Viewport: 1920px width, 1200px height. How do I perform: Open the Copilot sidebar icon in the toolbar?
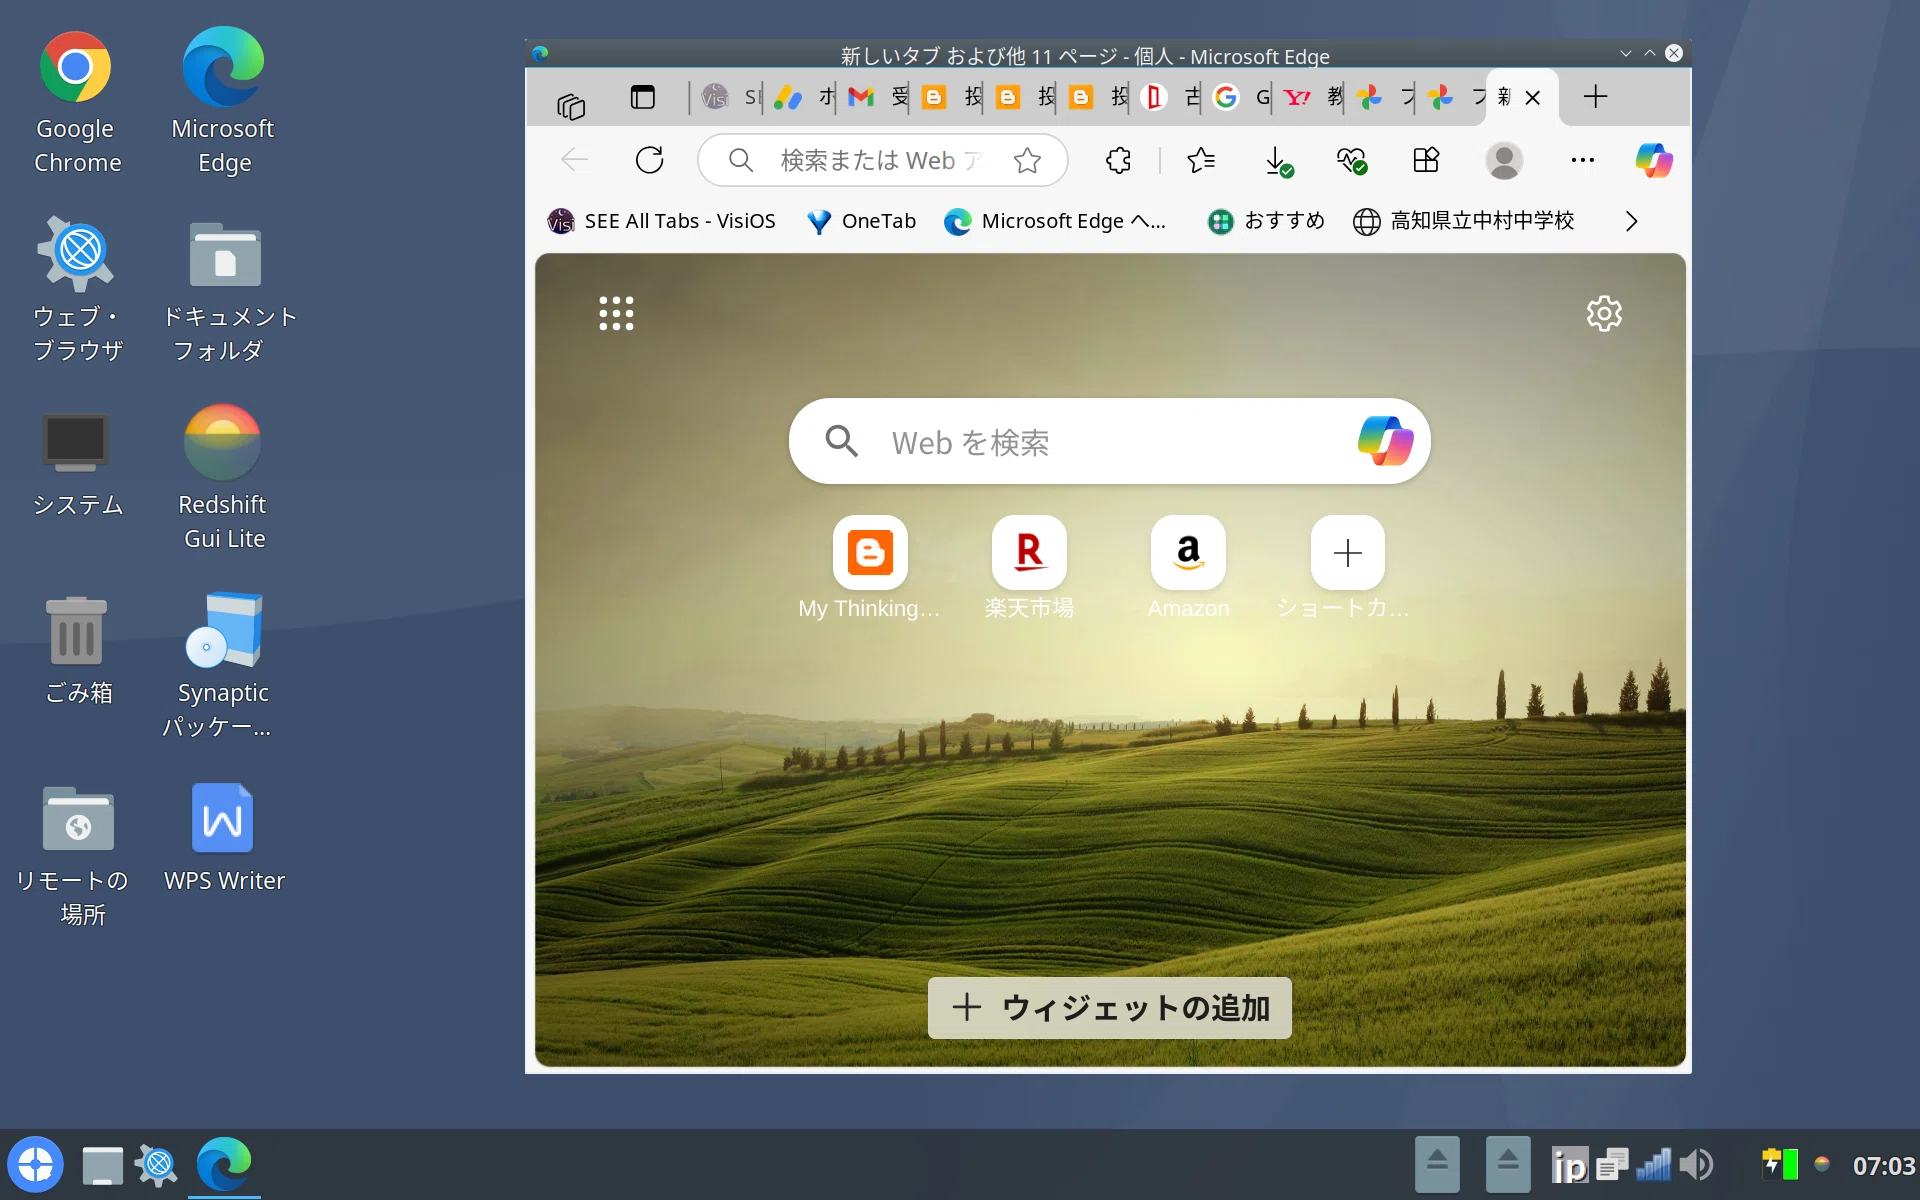pos(1654,160)
